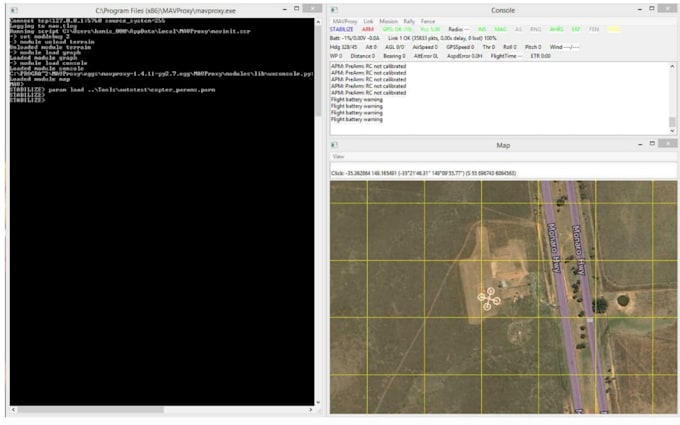Viewport: 680px width, 425px height.
Task: Click the AirSpeed 0 readout
Action: (x=425, y=47)
